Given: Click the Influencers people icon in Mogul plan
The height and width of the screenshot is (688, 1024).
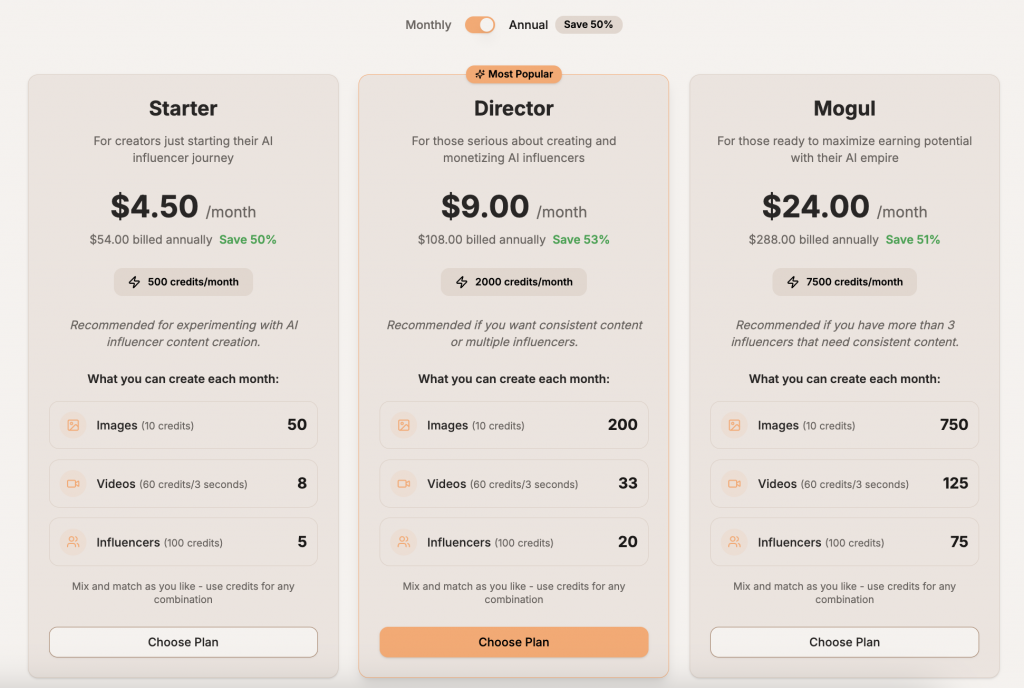Looking at the screenshot, I should pos(734,542).
